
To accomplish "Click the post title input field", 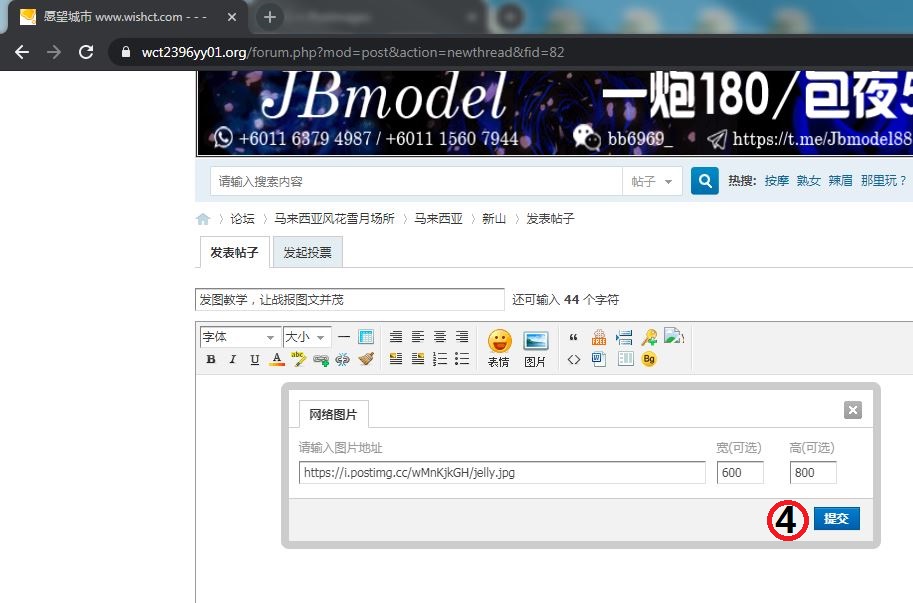I will (350, 300).
